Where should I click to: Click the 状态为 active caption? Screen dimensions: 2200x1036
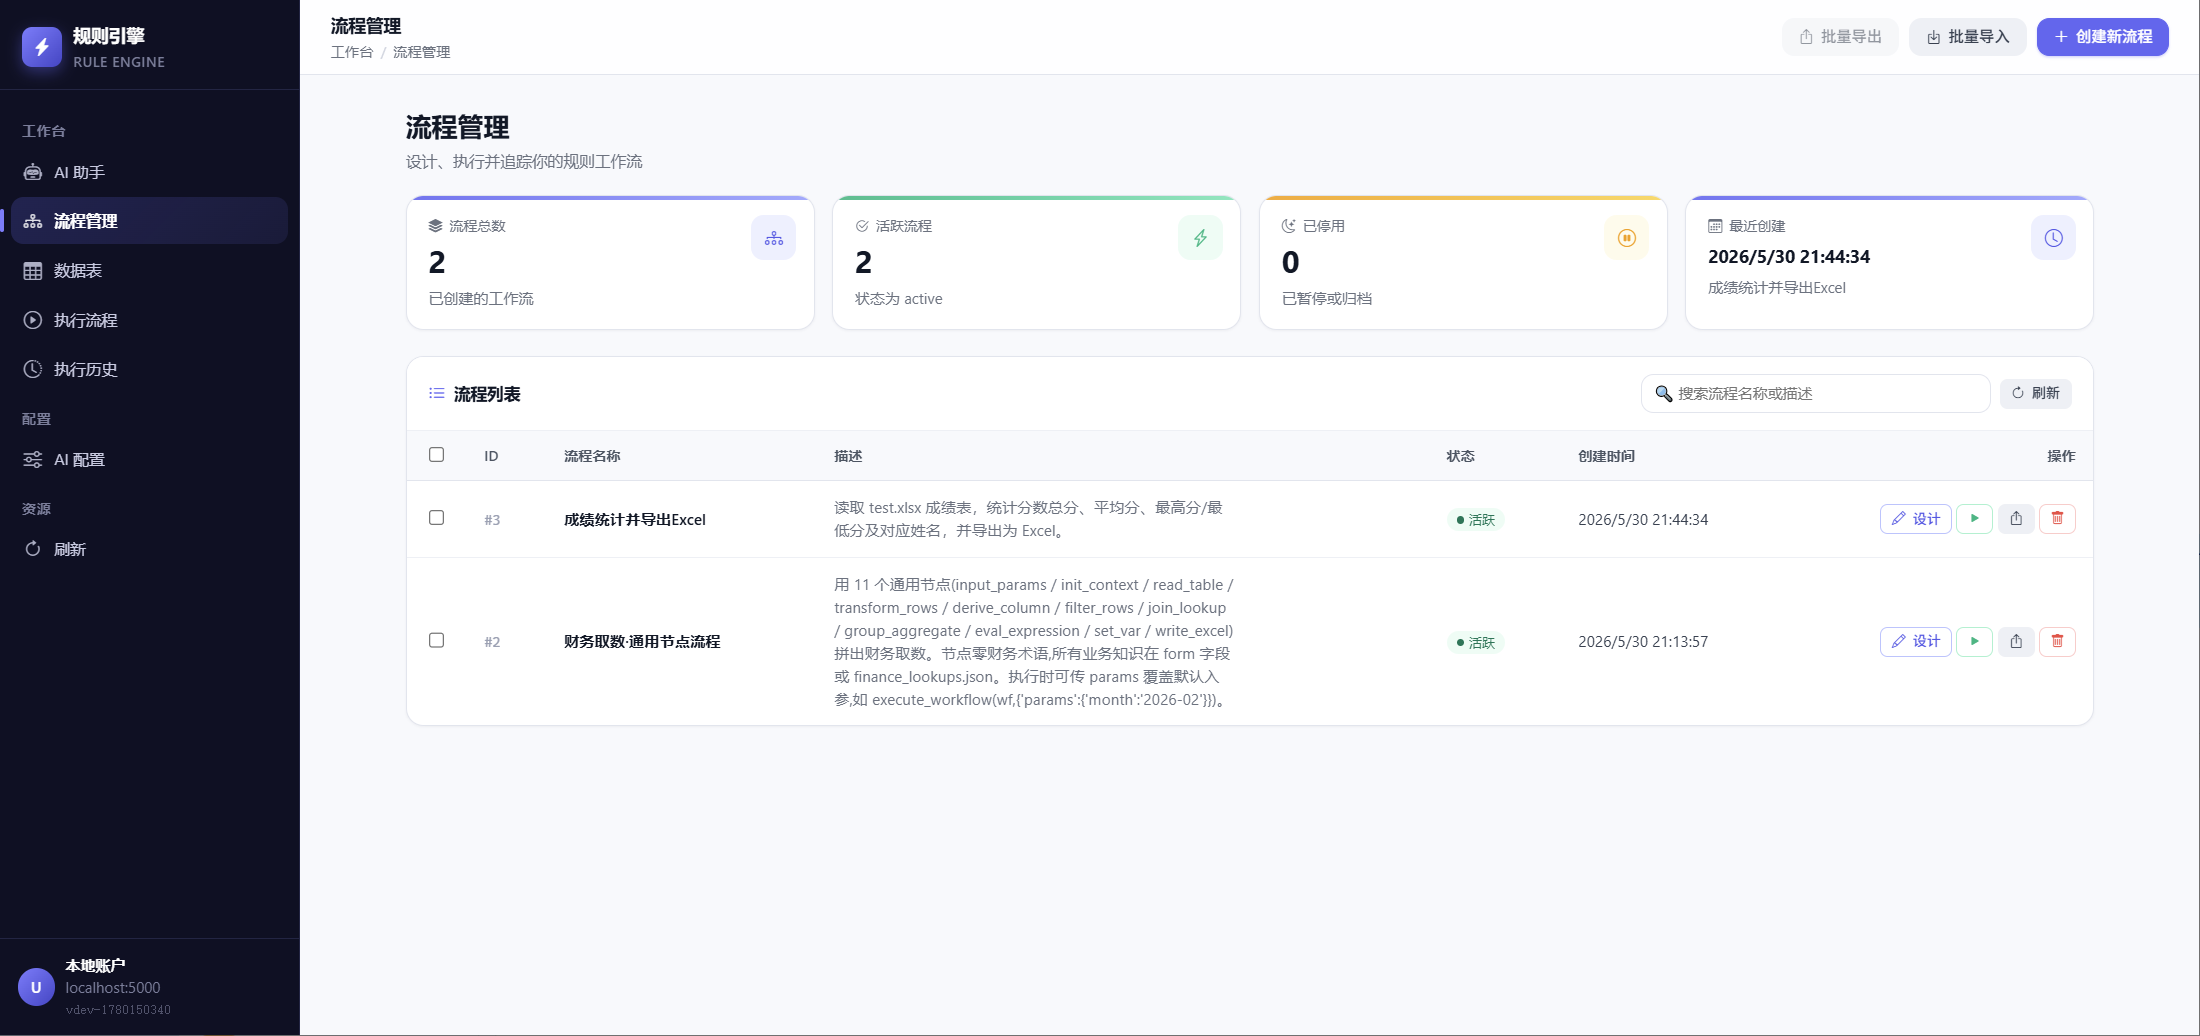pos(899,299)
